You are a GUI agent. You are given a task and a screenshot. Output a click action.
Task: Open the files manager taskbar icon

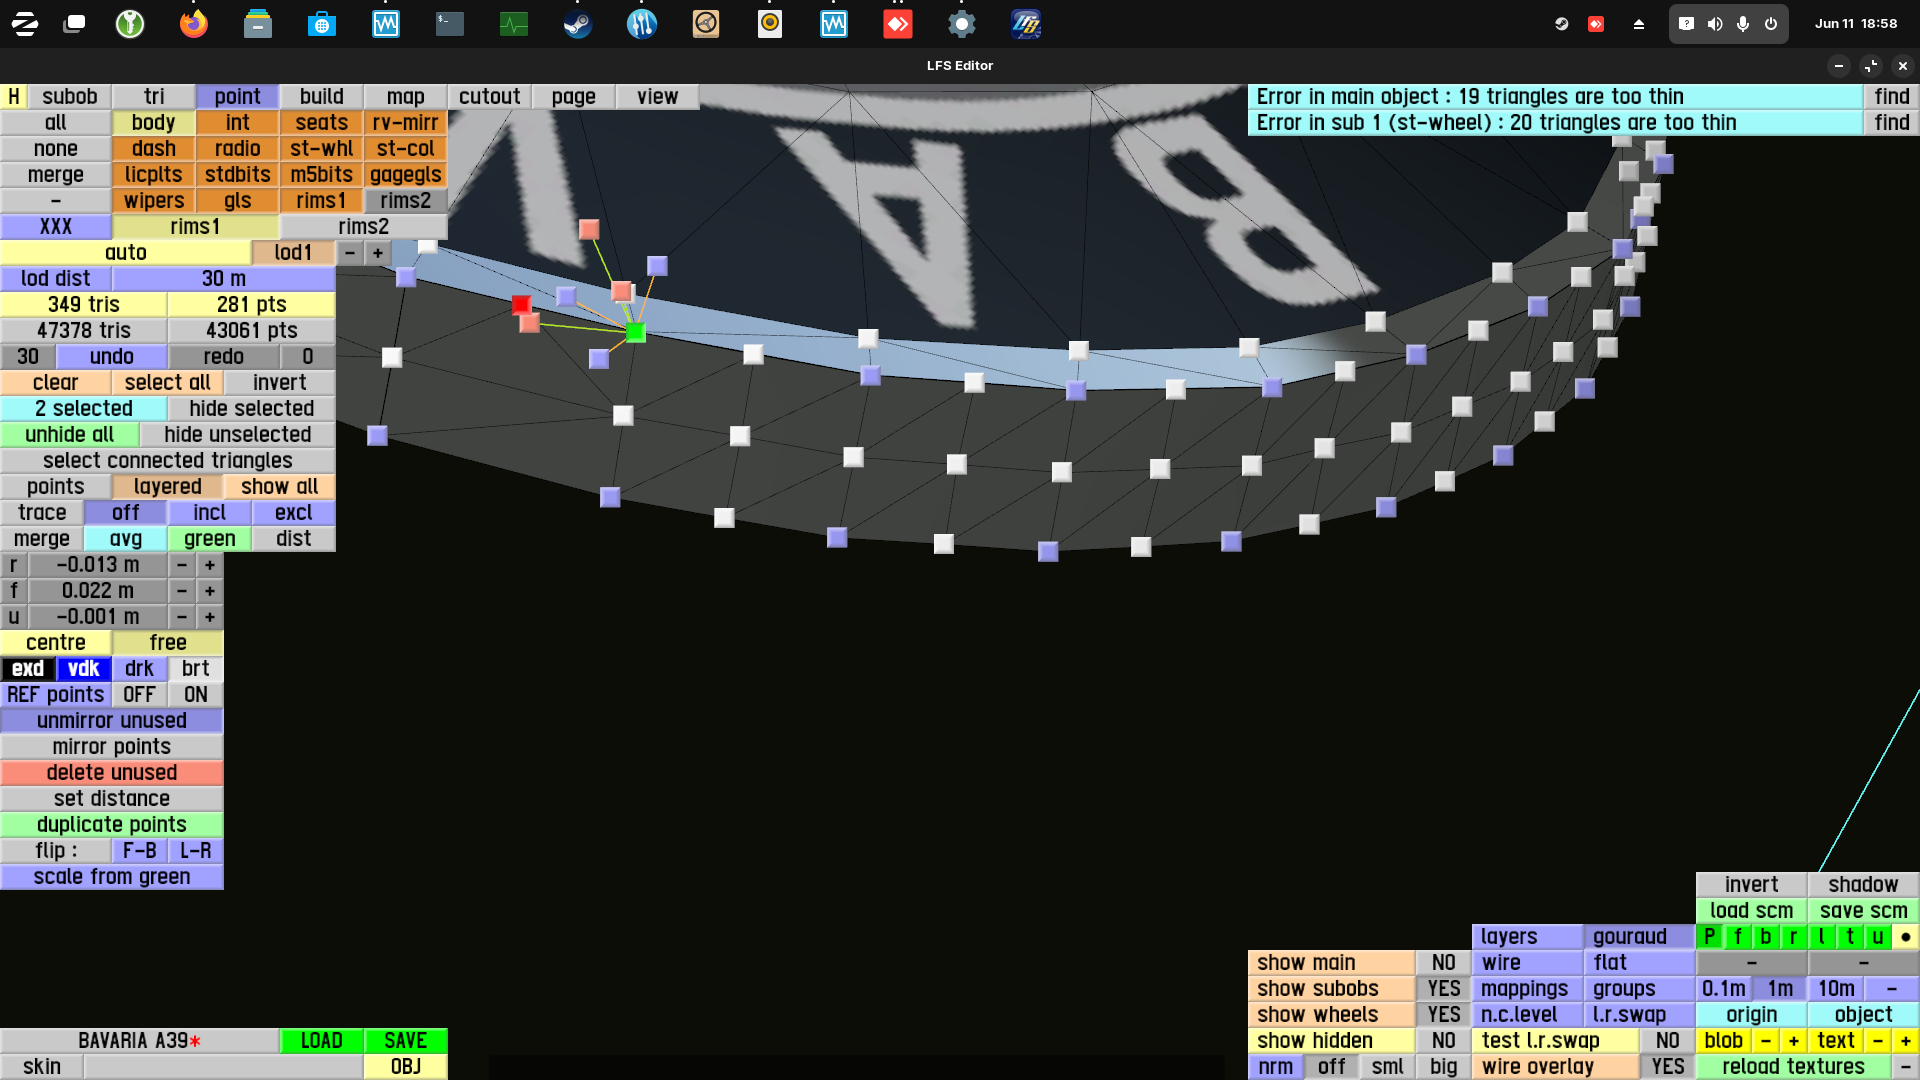pos(258,24)
